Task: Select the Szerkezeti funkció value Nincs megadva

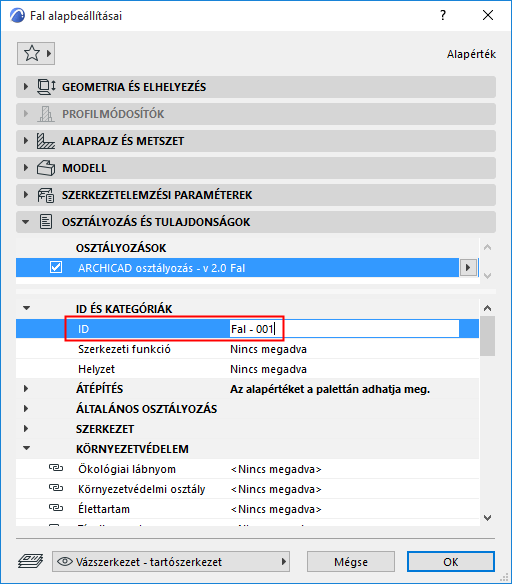Action: click(268, 349)
